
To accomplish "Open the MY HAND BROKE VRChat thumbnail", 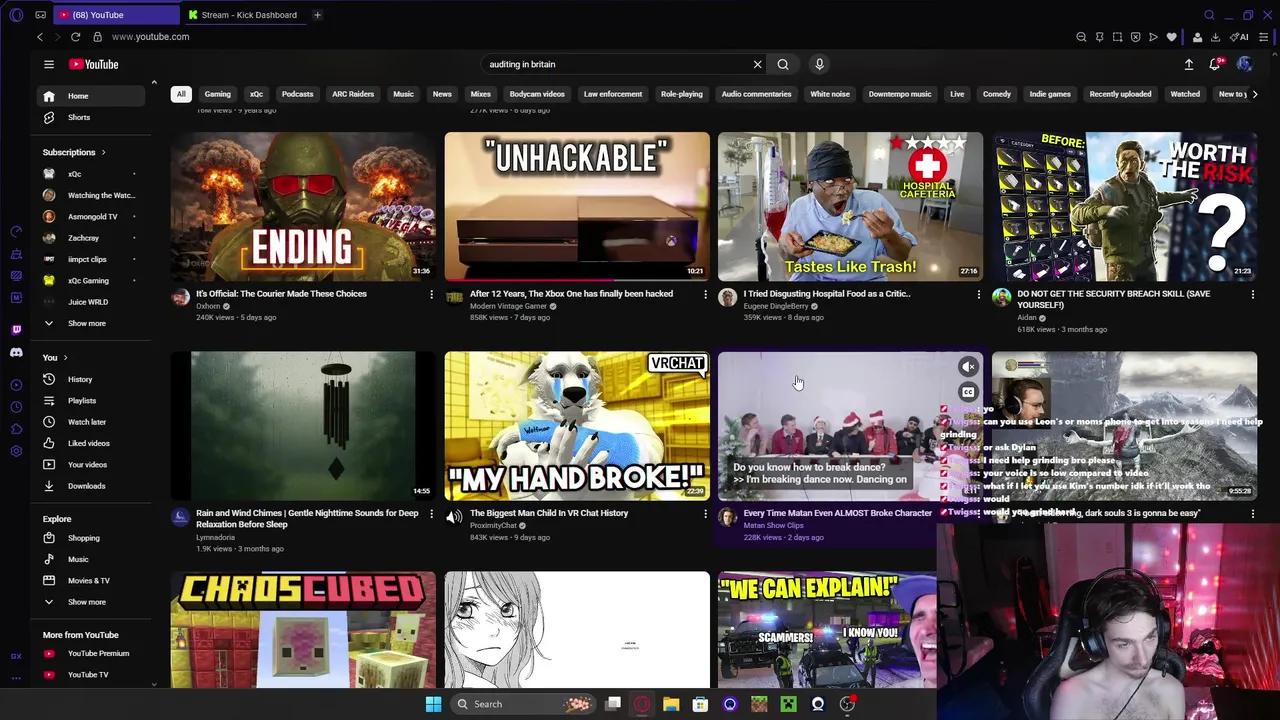I will pos(577,426).
